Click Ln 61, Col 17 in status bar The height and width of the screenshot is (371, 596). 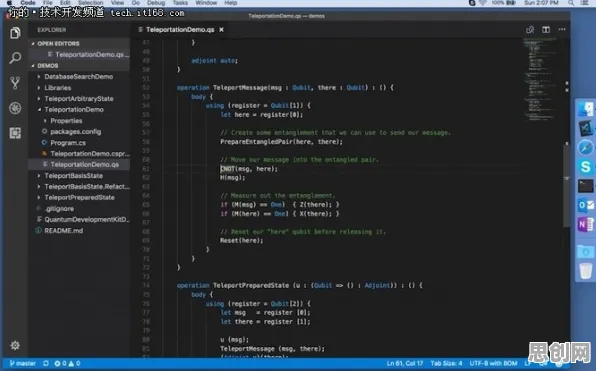(x=405, y=363)
